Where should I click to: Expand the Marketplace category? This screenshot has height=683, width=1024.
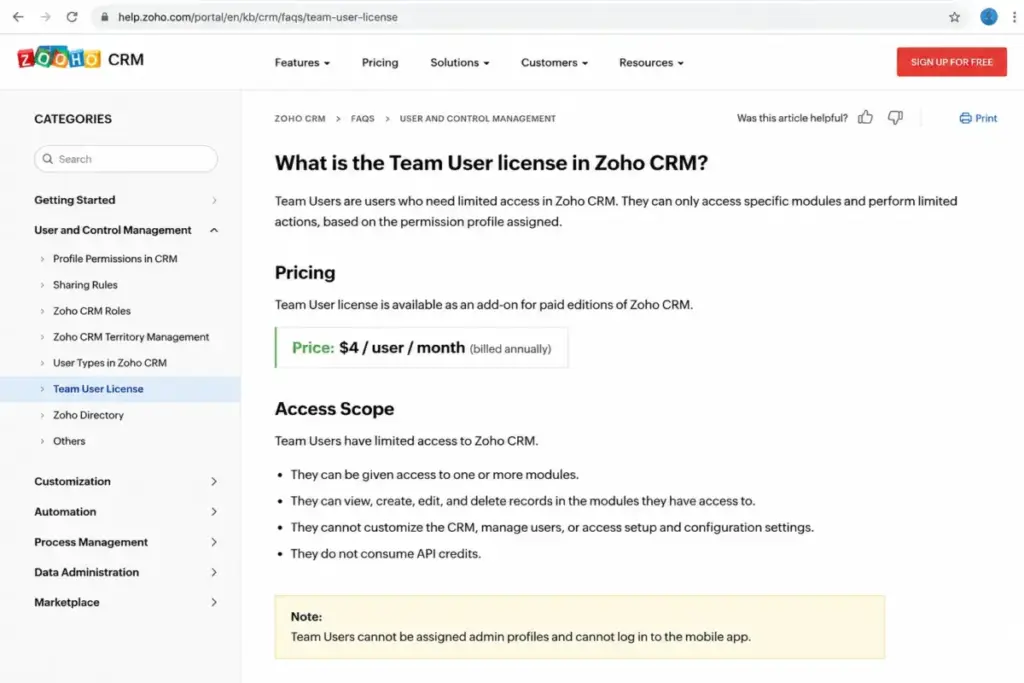pos(125,602)
